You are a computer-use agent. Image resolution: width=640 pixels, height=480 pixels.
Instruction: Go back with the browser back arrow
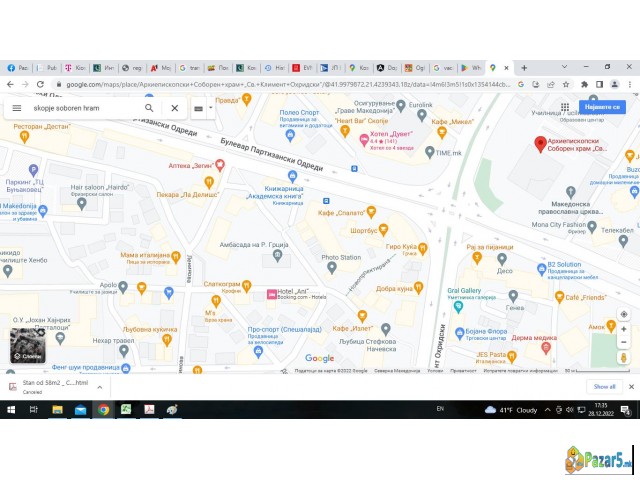tap(10, 84)
